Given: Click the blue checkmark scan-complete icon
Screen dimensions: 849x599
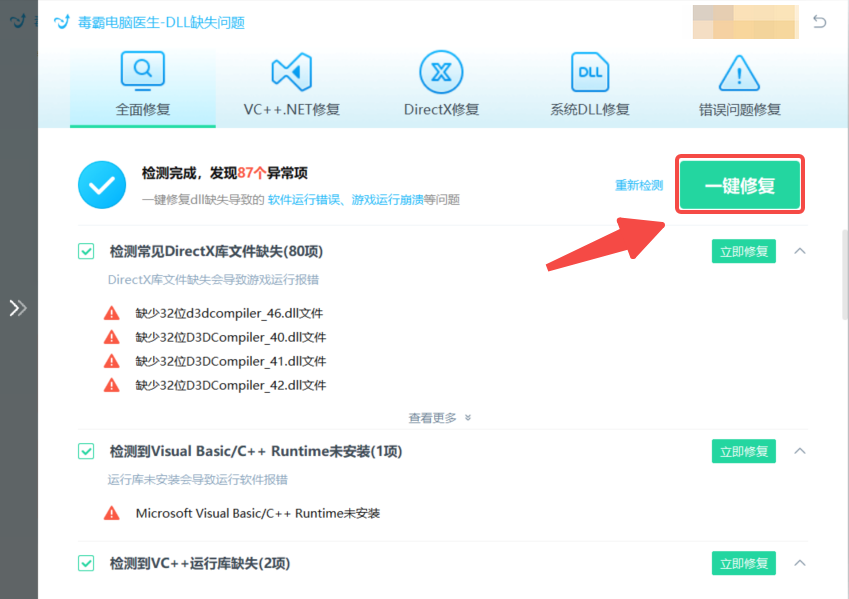Looking at the screenshot, I should 102,184.
